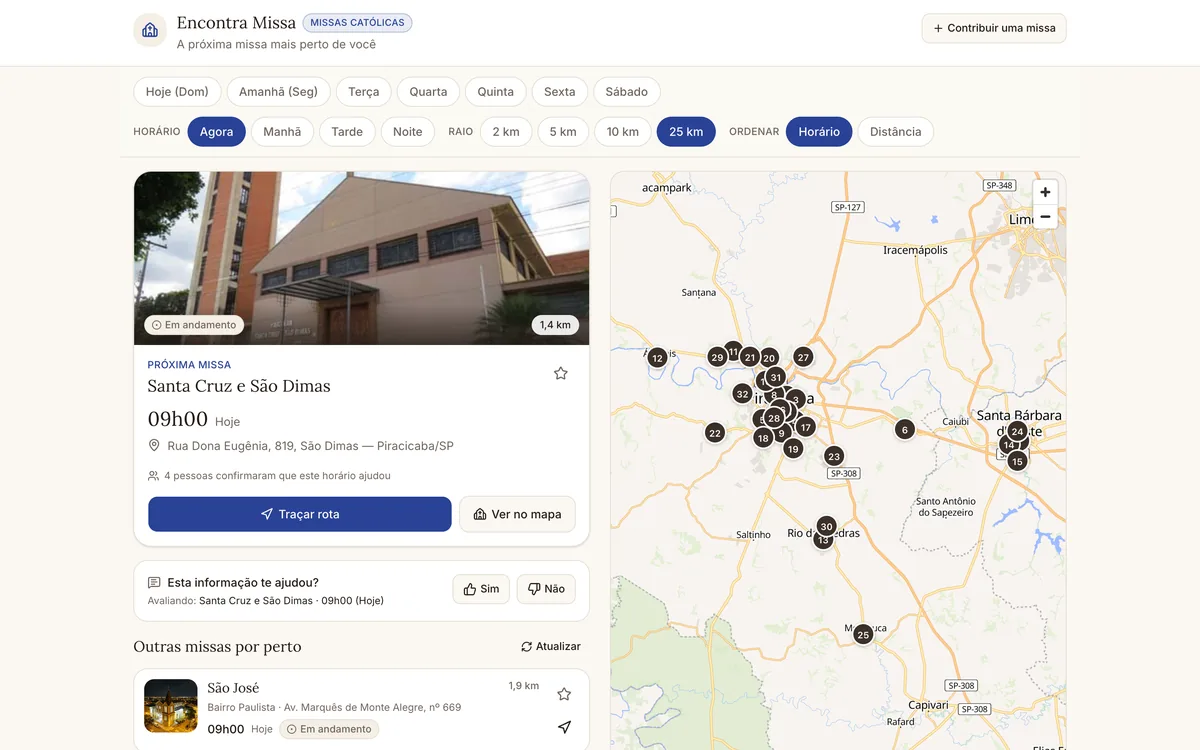Click the São José church name
This screenshot has width=1200, height=750.
(x=233, y=688)
